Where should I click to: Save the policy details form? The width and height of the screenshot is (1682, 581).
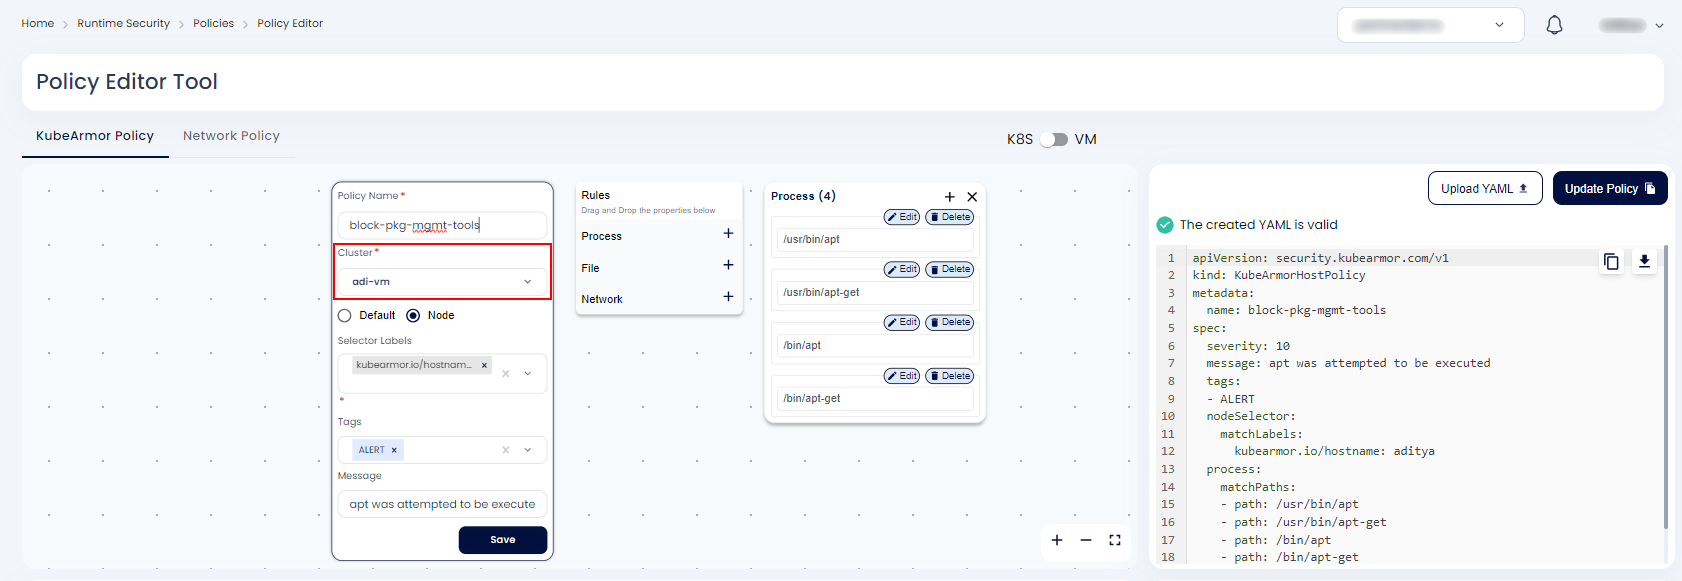pos(503,540)
